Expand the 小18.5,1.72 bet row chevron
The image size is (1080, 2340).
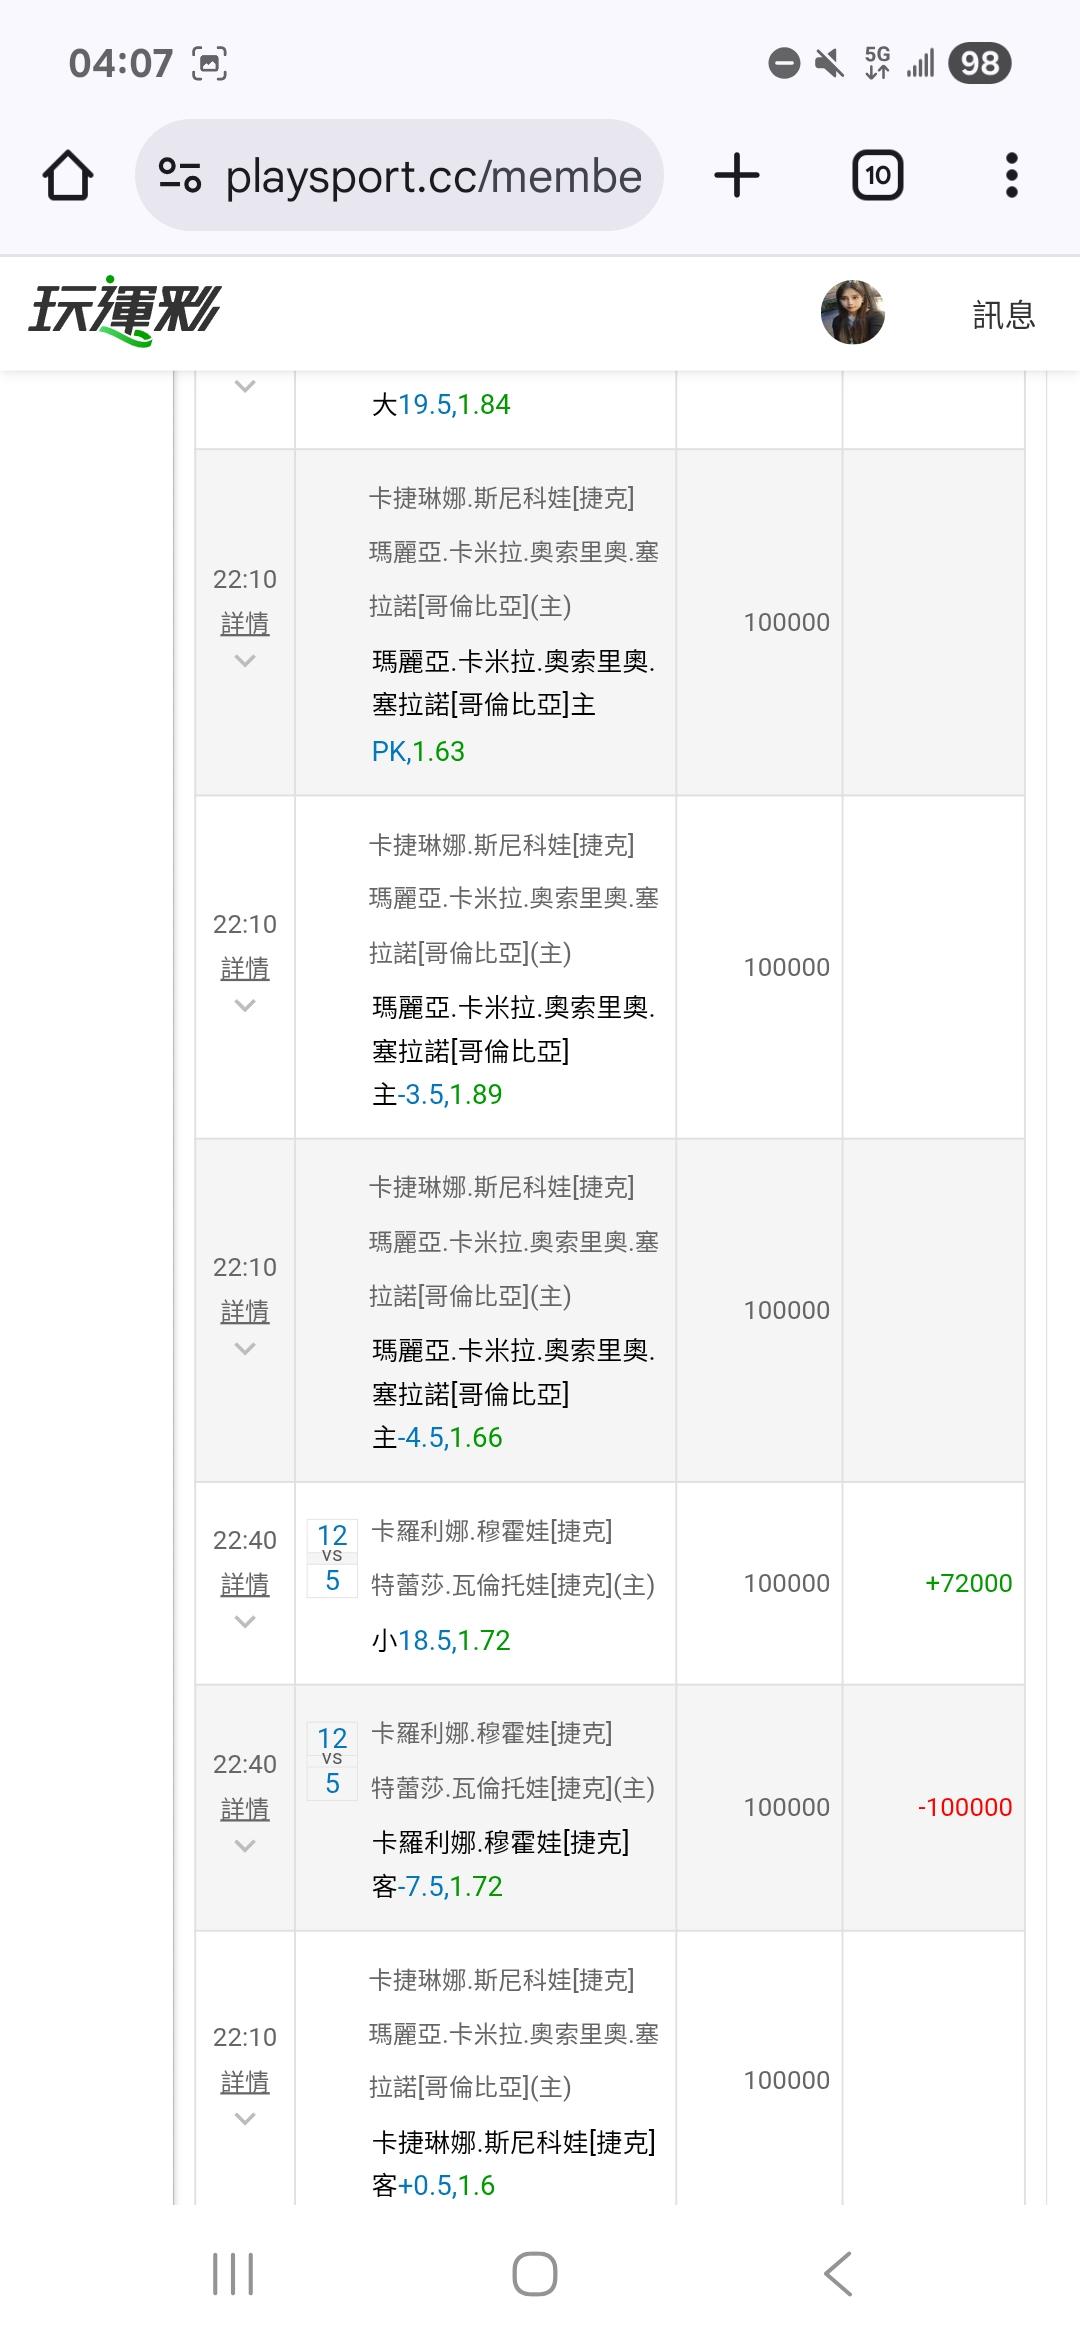click(245, 1622)
